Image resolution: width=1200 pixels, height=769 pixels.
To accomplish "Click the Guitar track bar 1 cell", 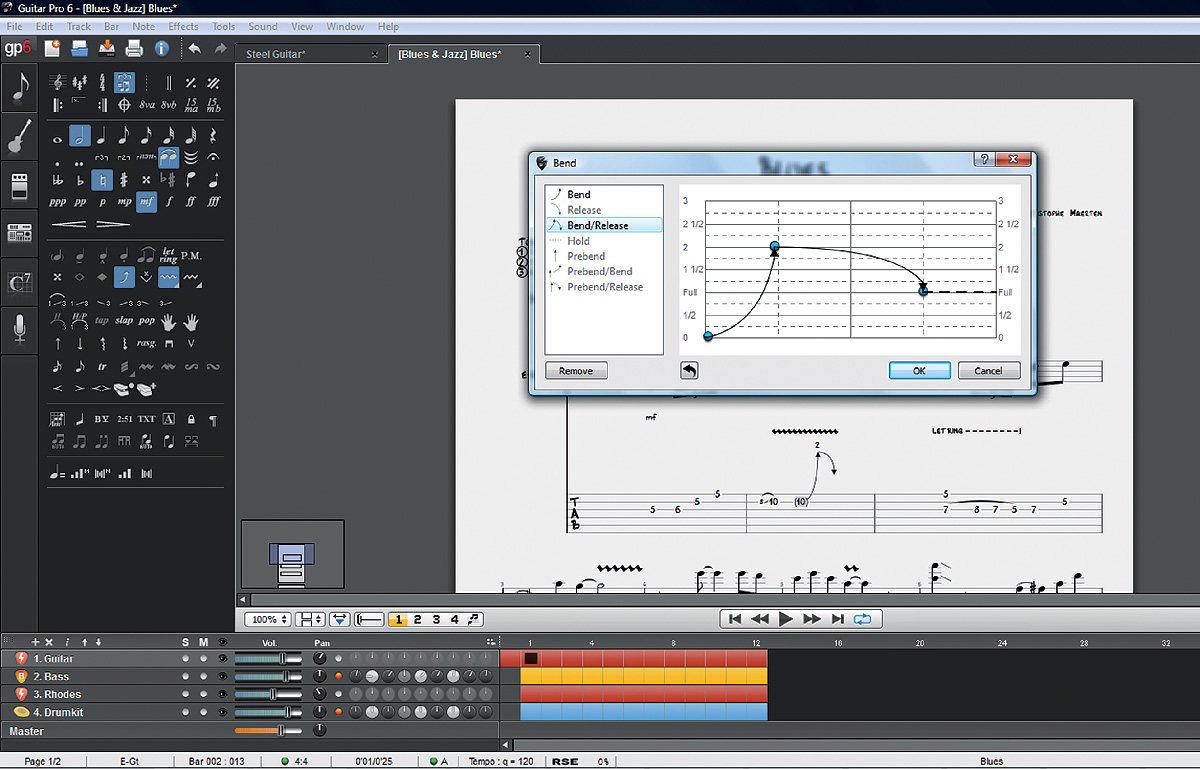I will point(531,659).
